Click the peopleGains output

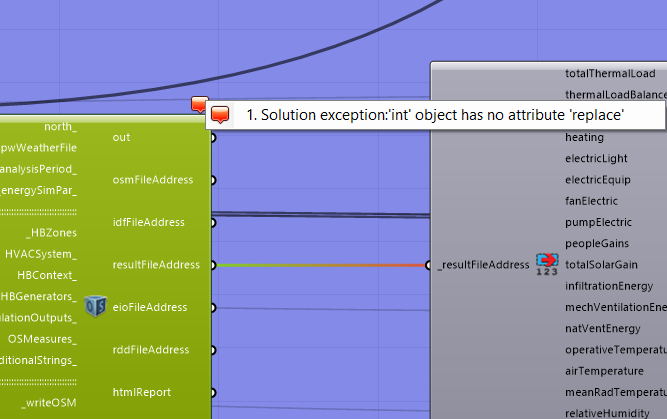[597, 244]
